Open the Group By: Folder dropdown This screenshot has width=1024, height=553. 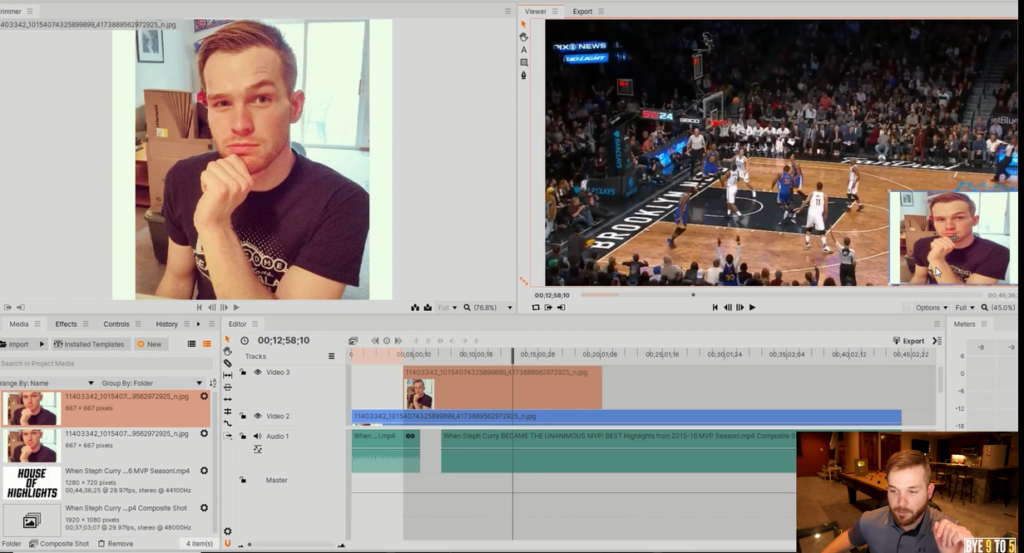point(152,383)
